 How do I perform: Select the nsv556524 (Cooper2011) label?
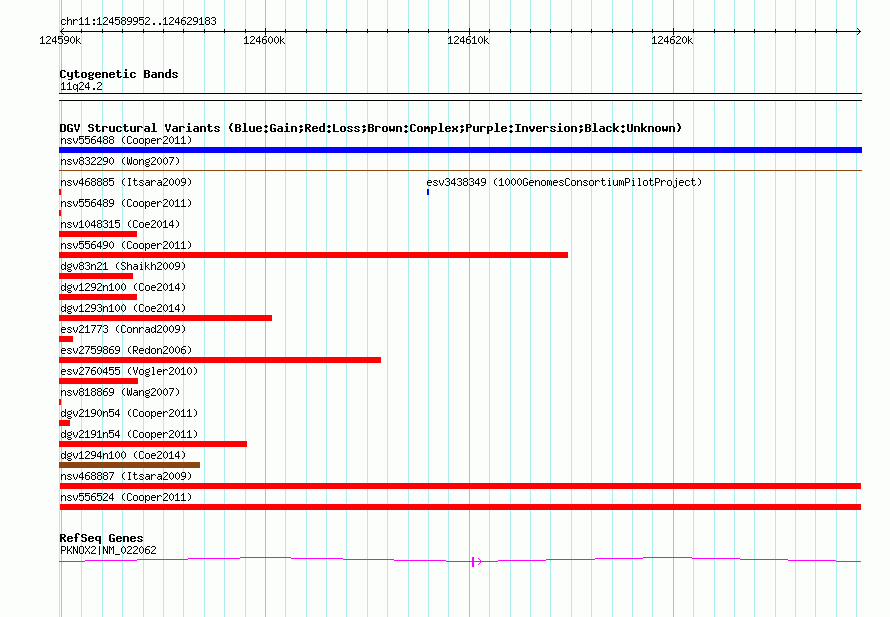coord(126,497)
